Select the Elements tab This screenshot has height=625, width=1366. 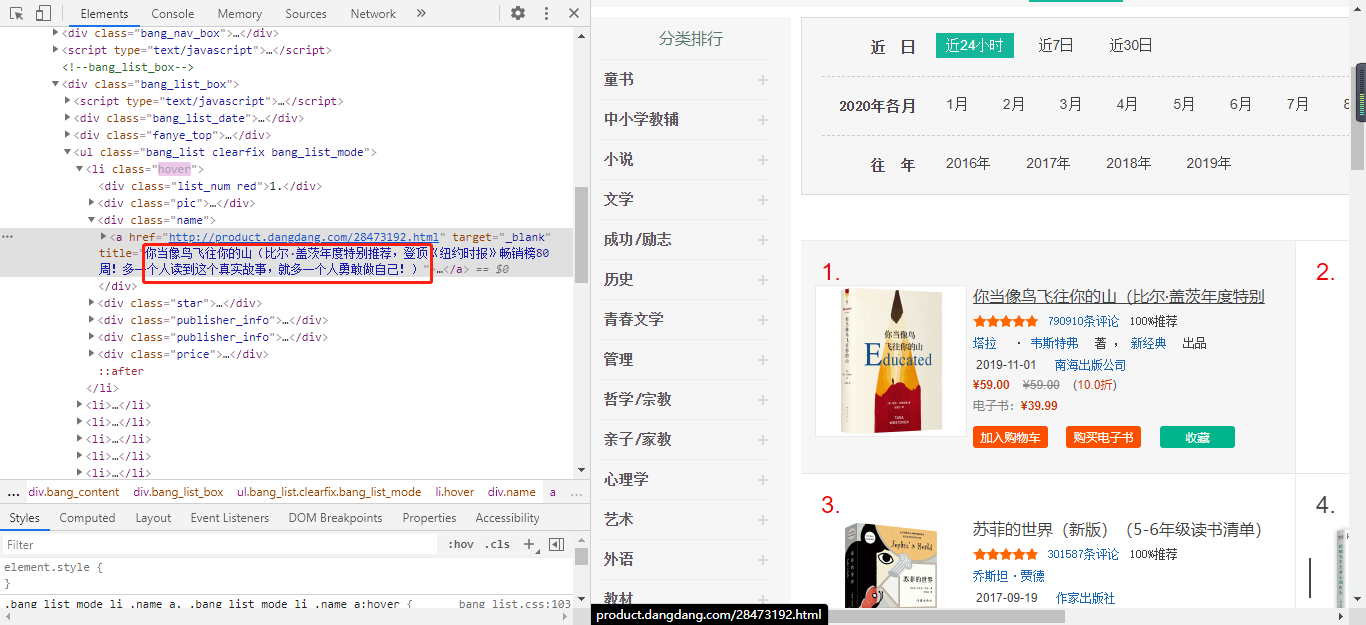[x=104, y=14]
